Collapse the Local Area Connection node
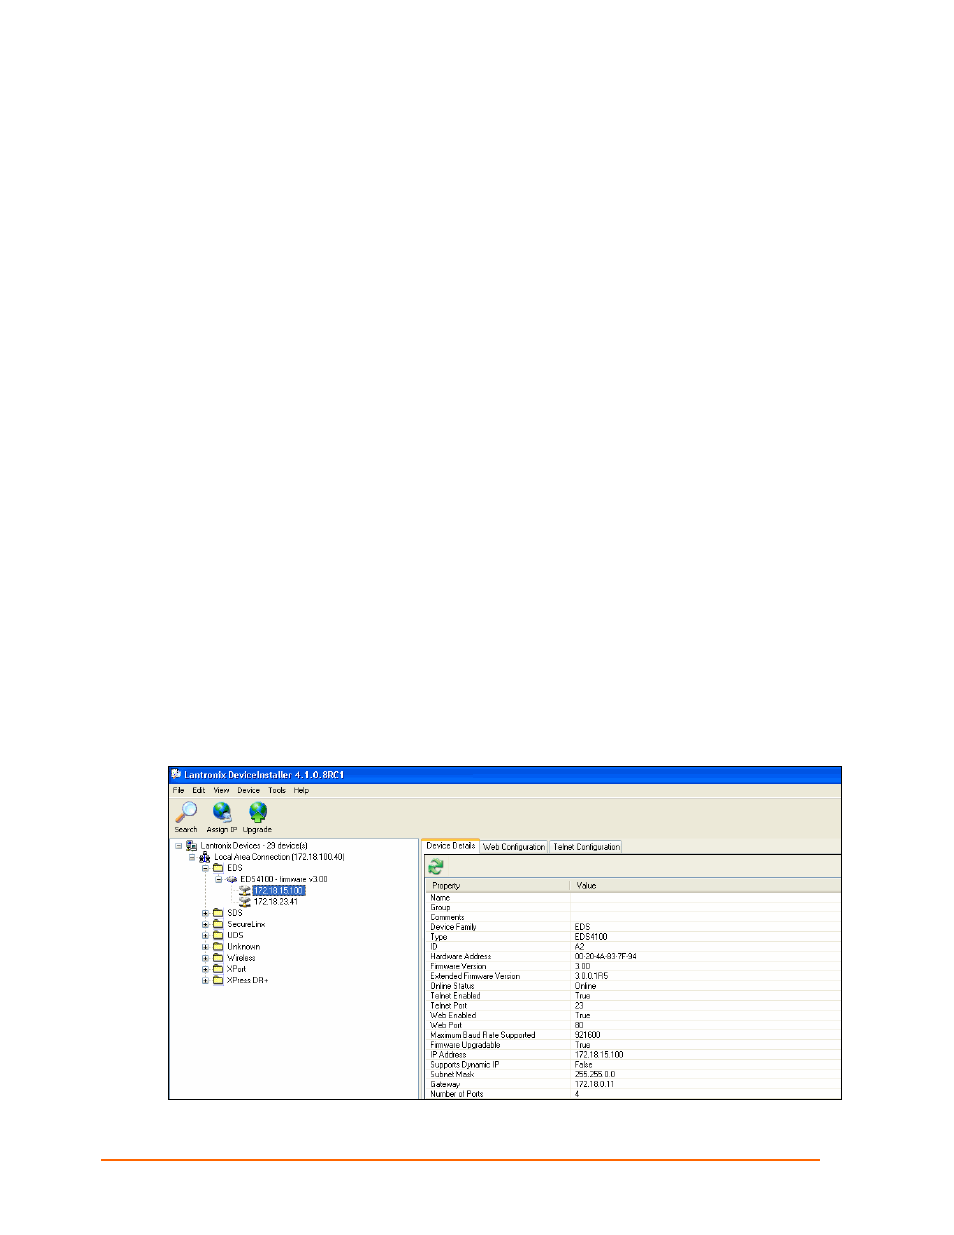This screenshot has height=1235, width=954. [192, 857]
